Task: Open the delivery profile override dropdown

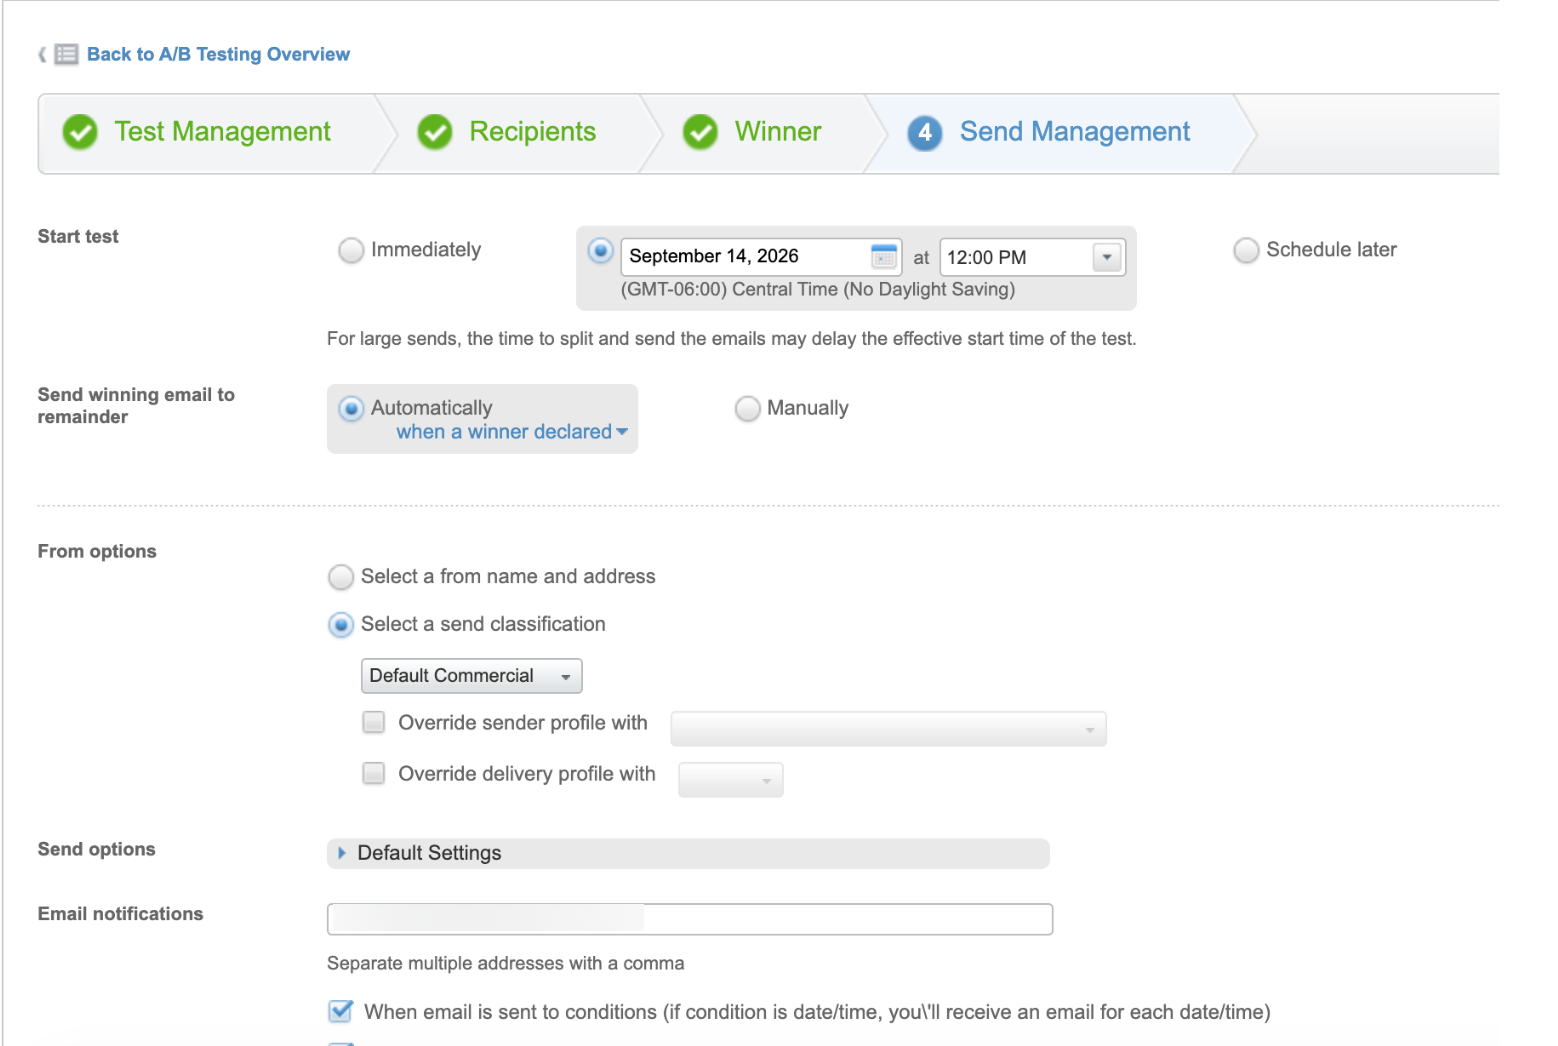Action: coord(730,780)
